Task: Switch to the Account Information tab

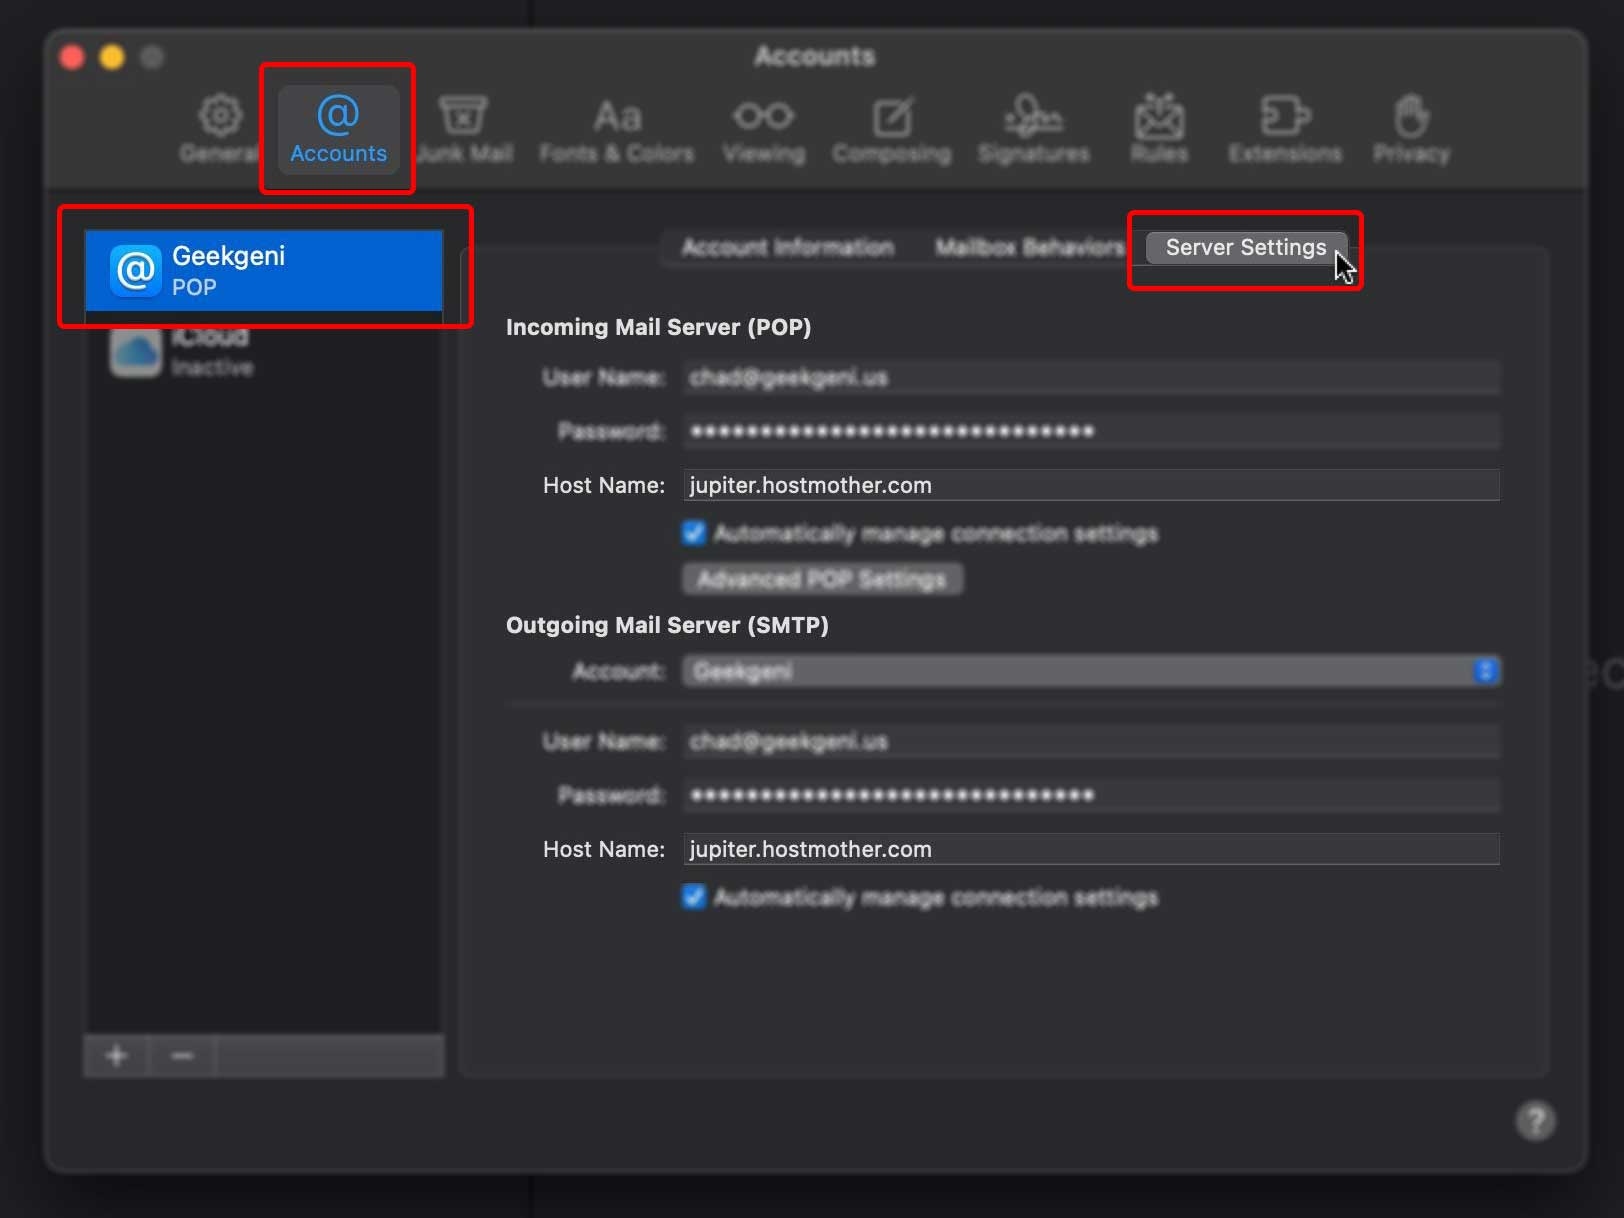Action: [x=788, y=247]
